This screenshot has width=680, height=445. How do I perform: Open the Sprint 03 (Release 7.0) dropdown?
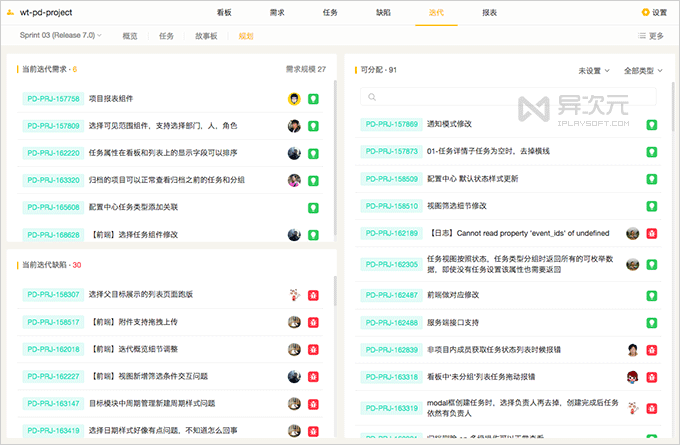[60, 35]
